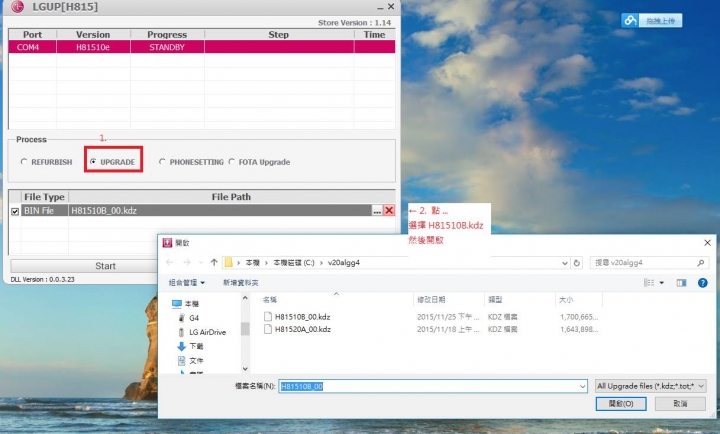
Task: Remove BIN file with red X icon
Action: tap(389, 210)
